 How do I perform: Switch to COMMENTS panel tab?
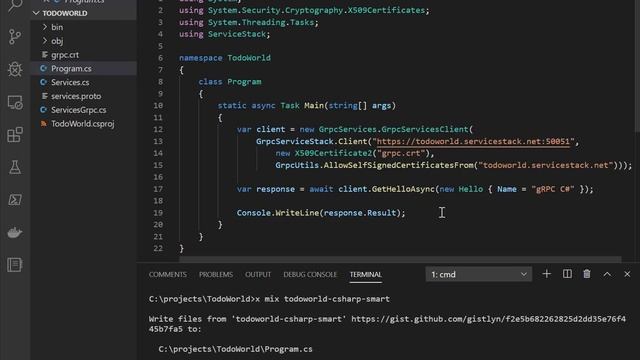pyautogui.click(x=167, y=274)
